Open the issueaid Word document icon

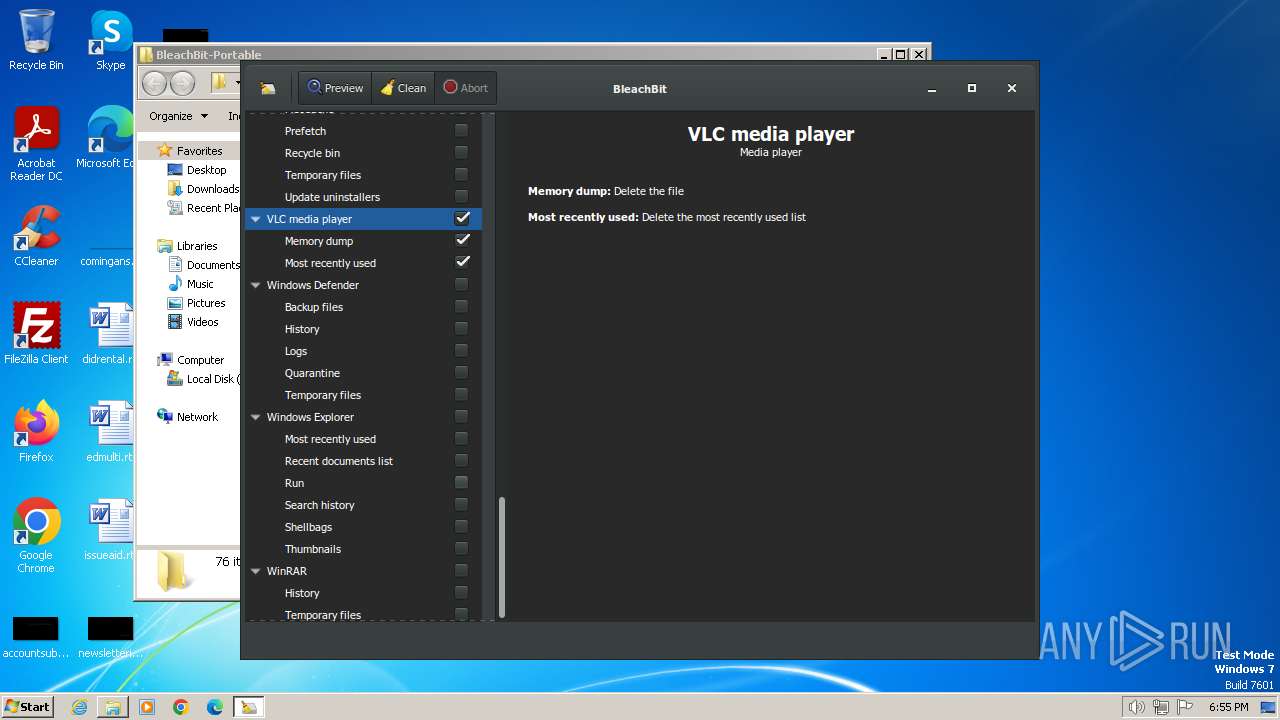(110, 530)
